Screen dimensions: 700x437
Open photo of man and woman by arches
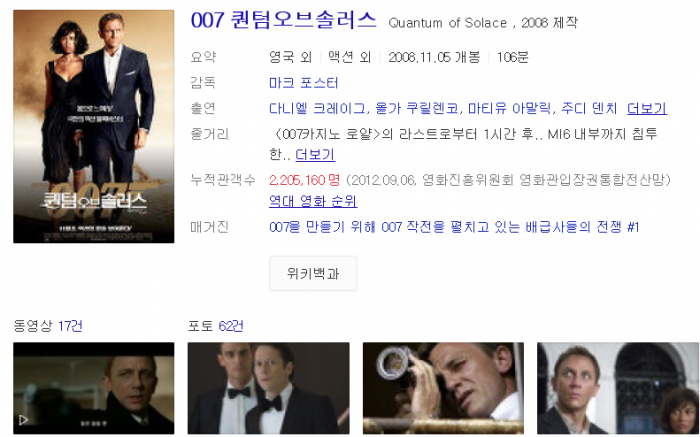pyautogui.click(x=618, y=388)
